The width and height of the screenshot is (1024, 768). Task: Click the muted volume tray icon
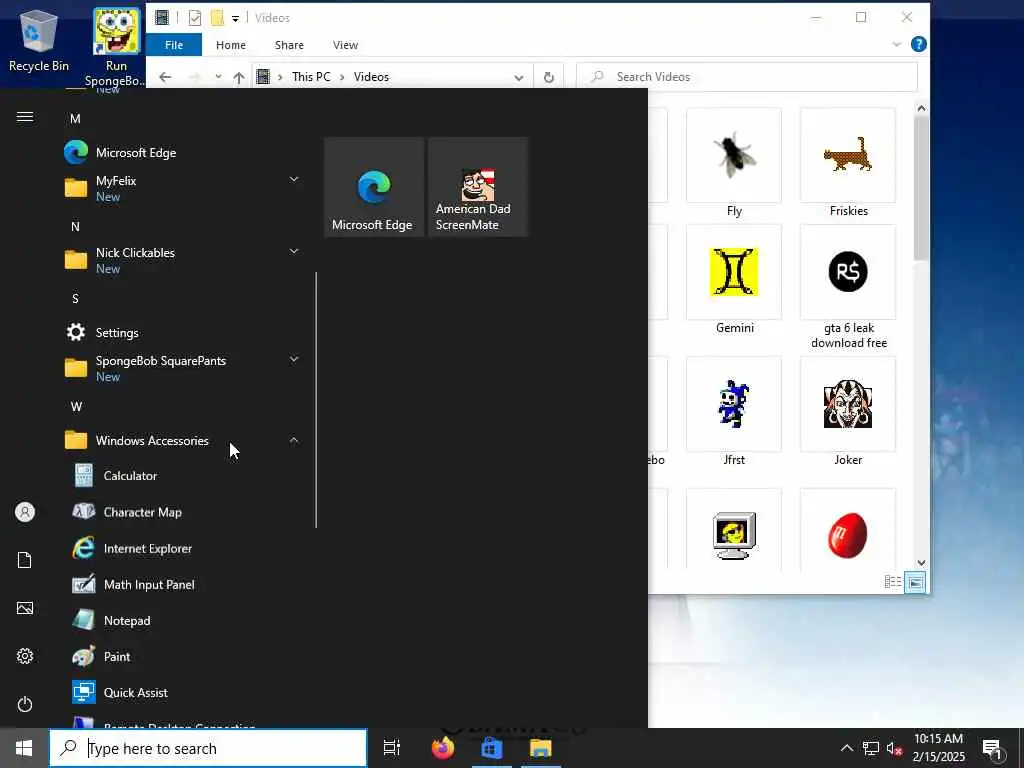895,749
